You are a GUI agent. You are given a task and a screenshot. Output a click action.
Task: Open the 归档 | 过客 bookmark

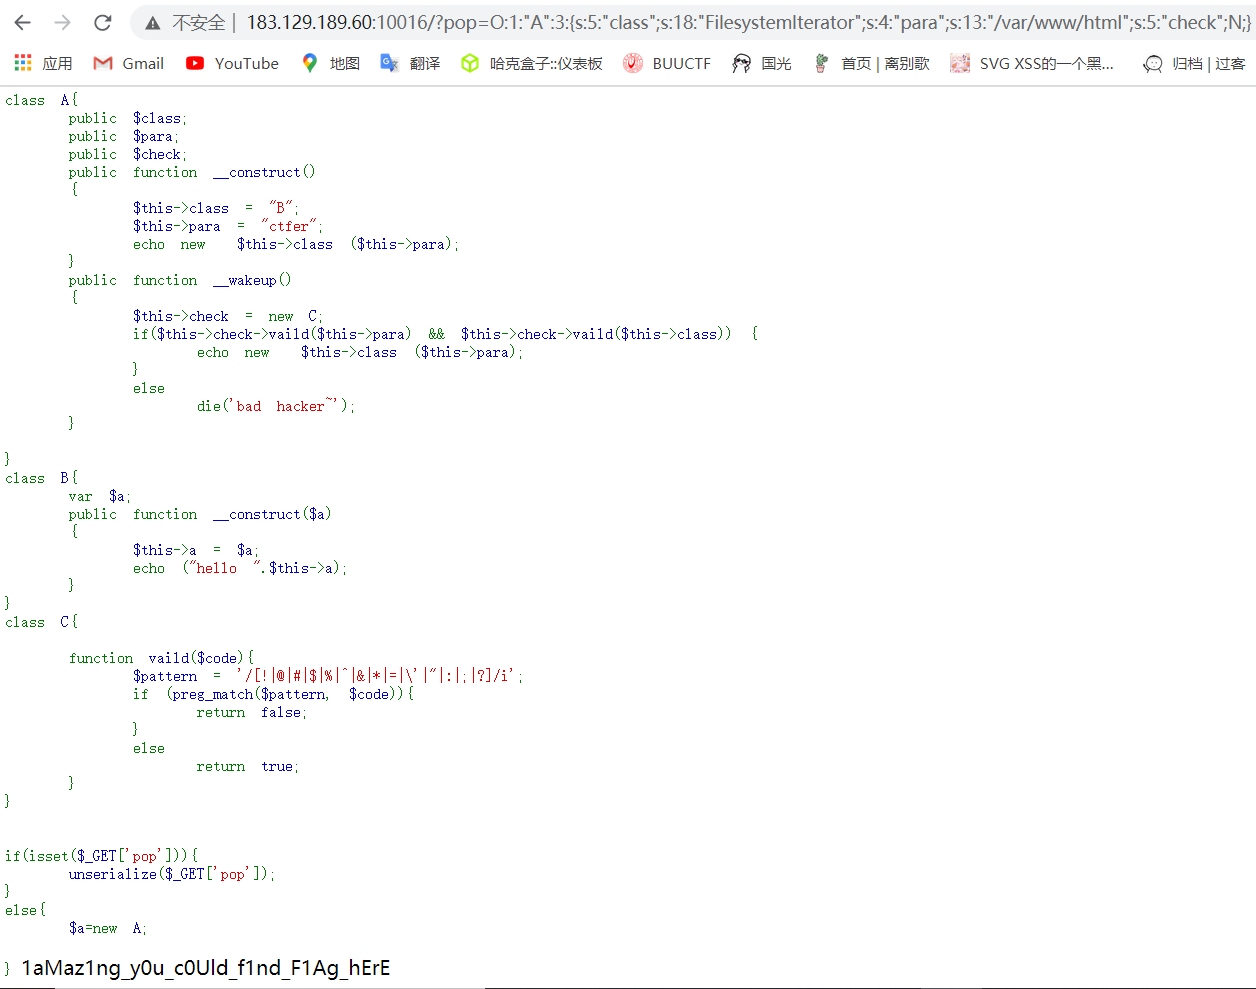coord(1194,62)
